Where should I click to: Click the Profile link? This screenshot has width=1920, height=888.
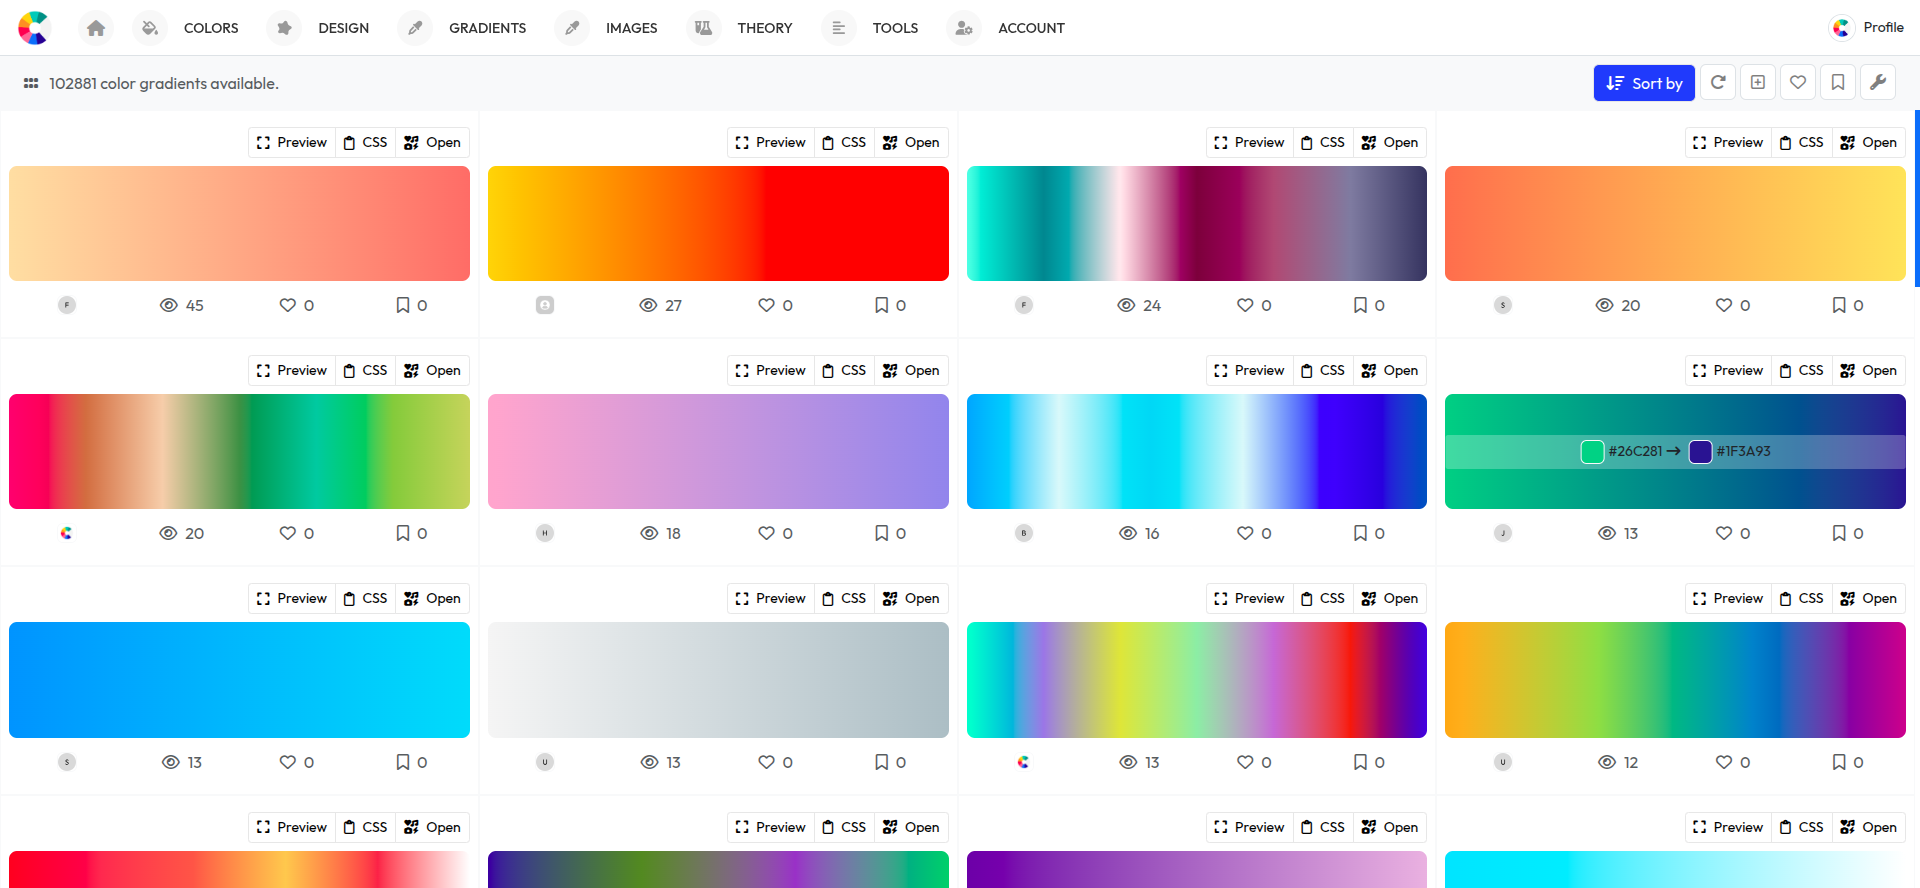1883,28
